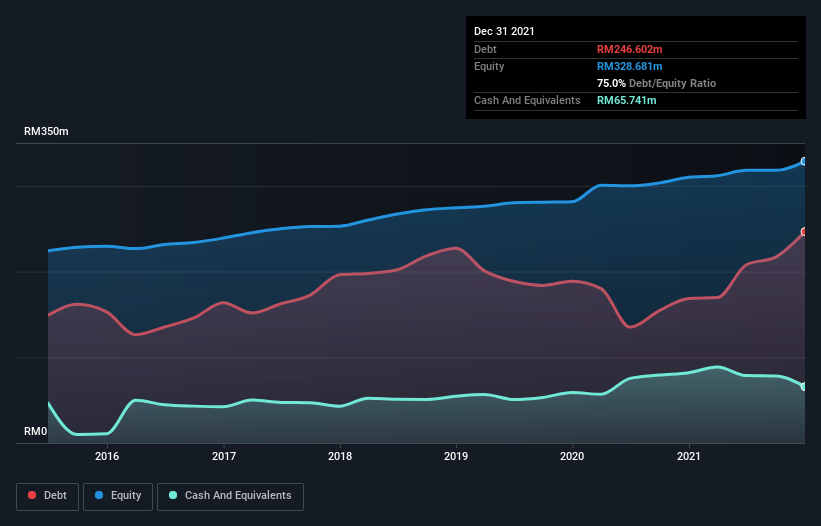Image resolution: width=821 pixels, height=526 pixels.
Task: Click the 2020 x-axis label
Action: point(572,456)
